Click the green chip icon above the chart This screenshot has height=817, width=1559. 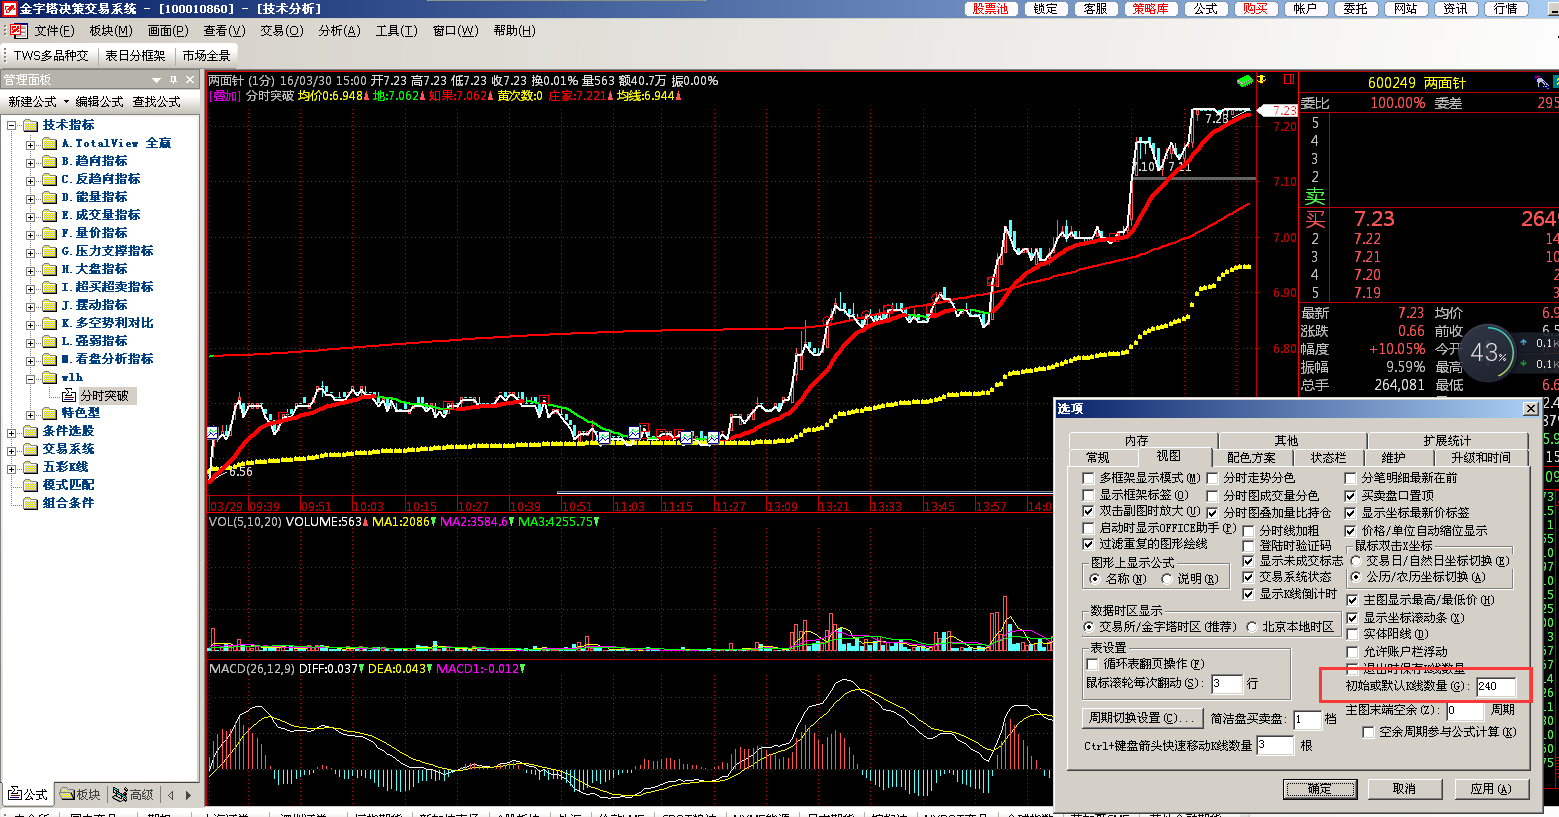(1245, 80)
